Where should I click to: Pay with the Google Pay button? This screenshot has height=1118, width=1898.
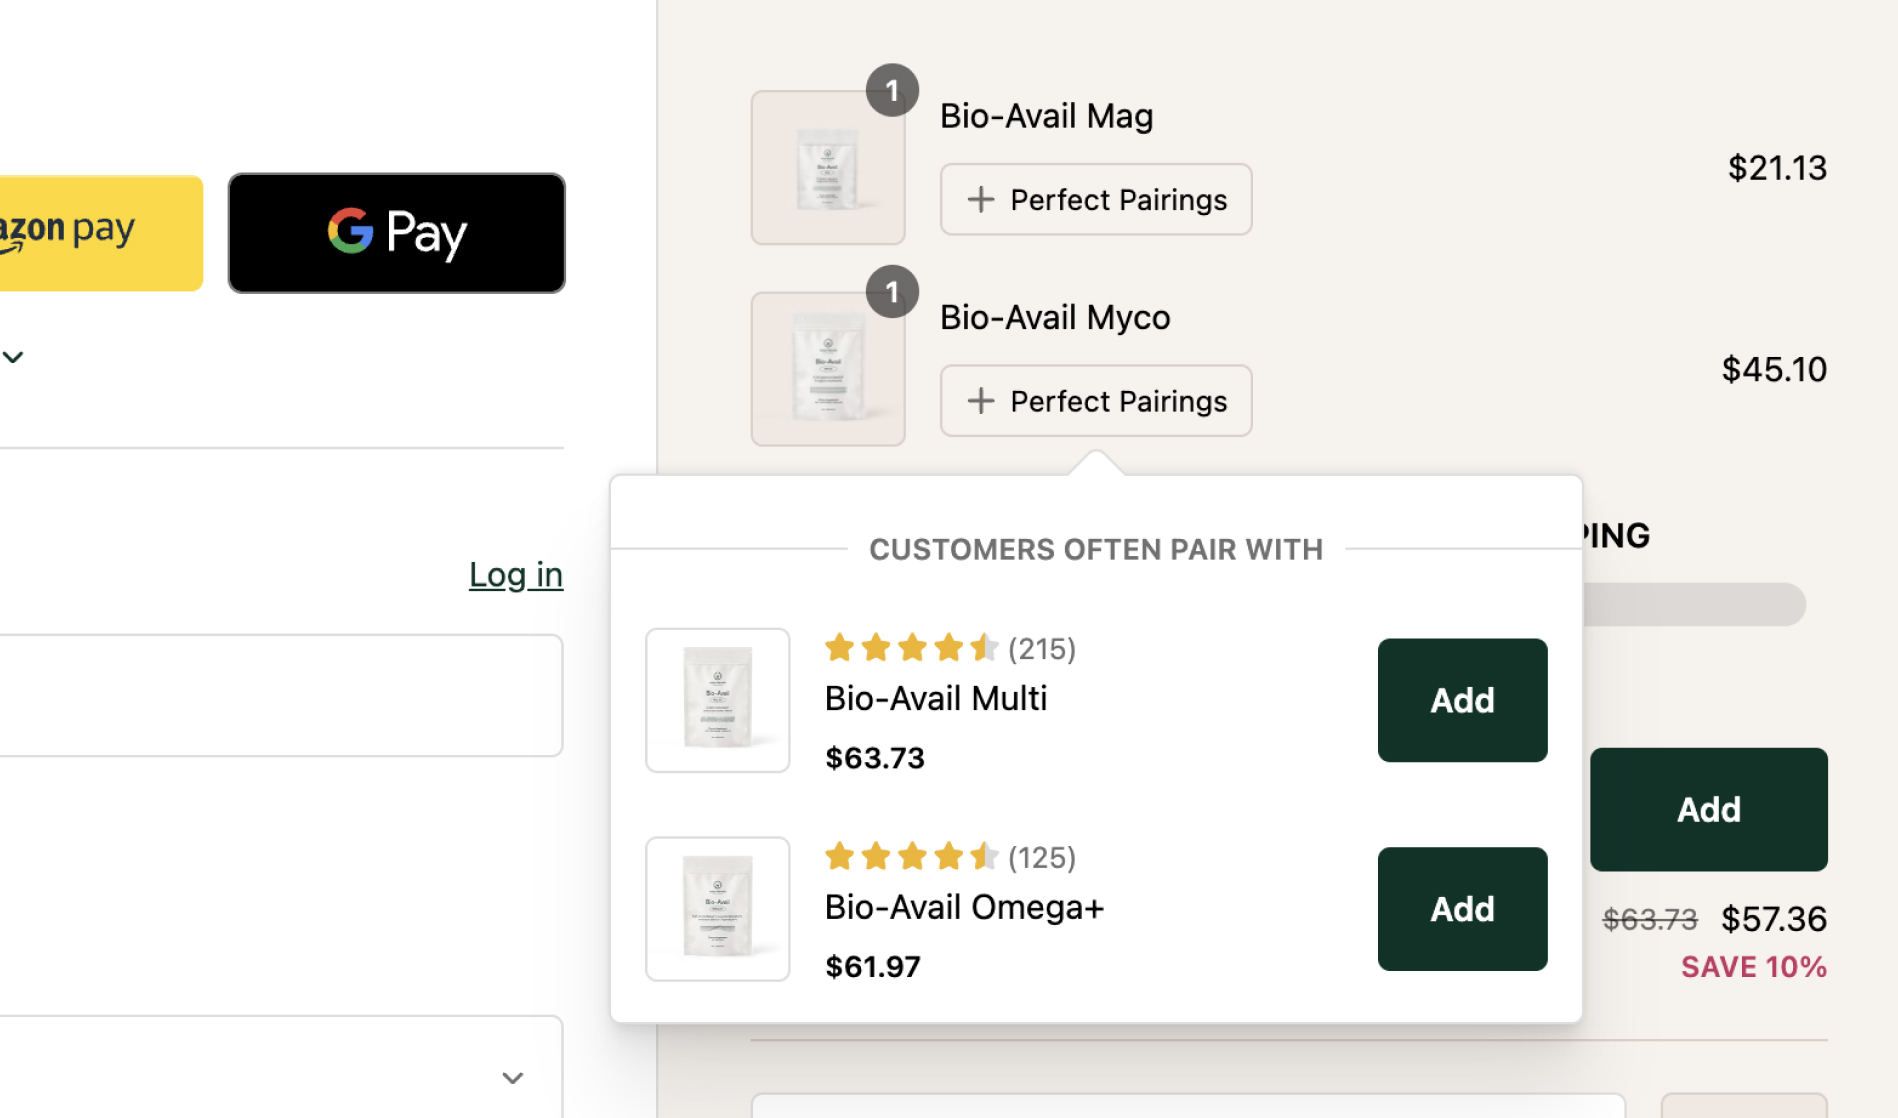click(x=396, y=233)
